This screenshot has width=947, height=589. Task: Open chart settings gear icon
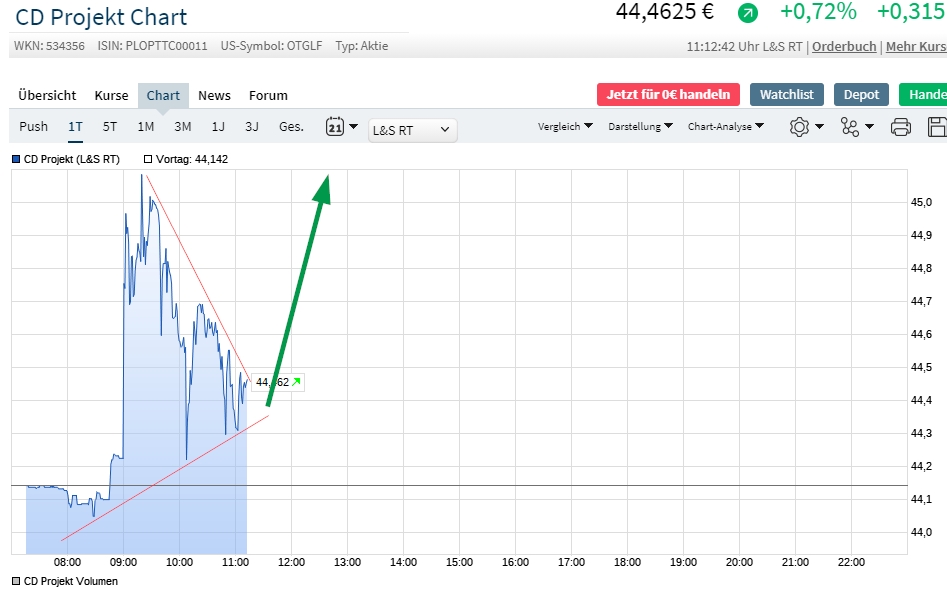tap(799, 127)
